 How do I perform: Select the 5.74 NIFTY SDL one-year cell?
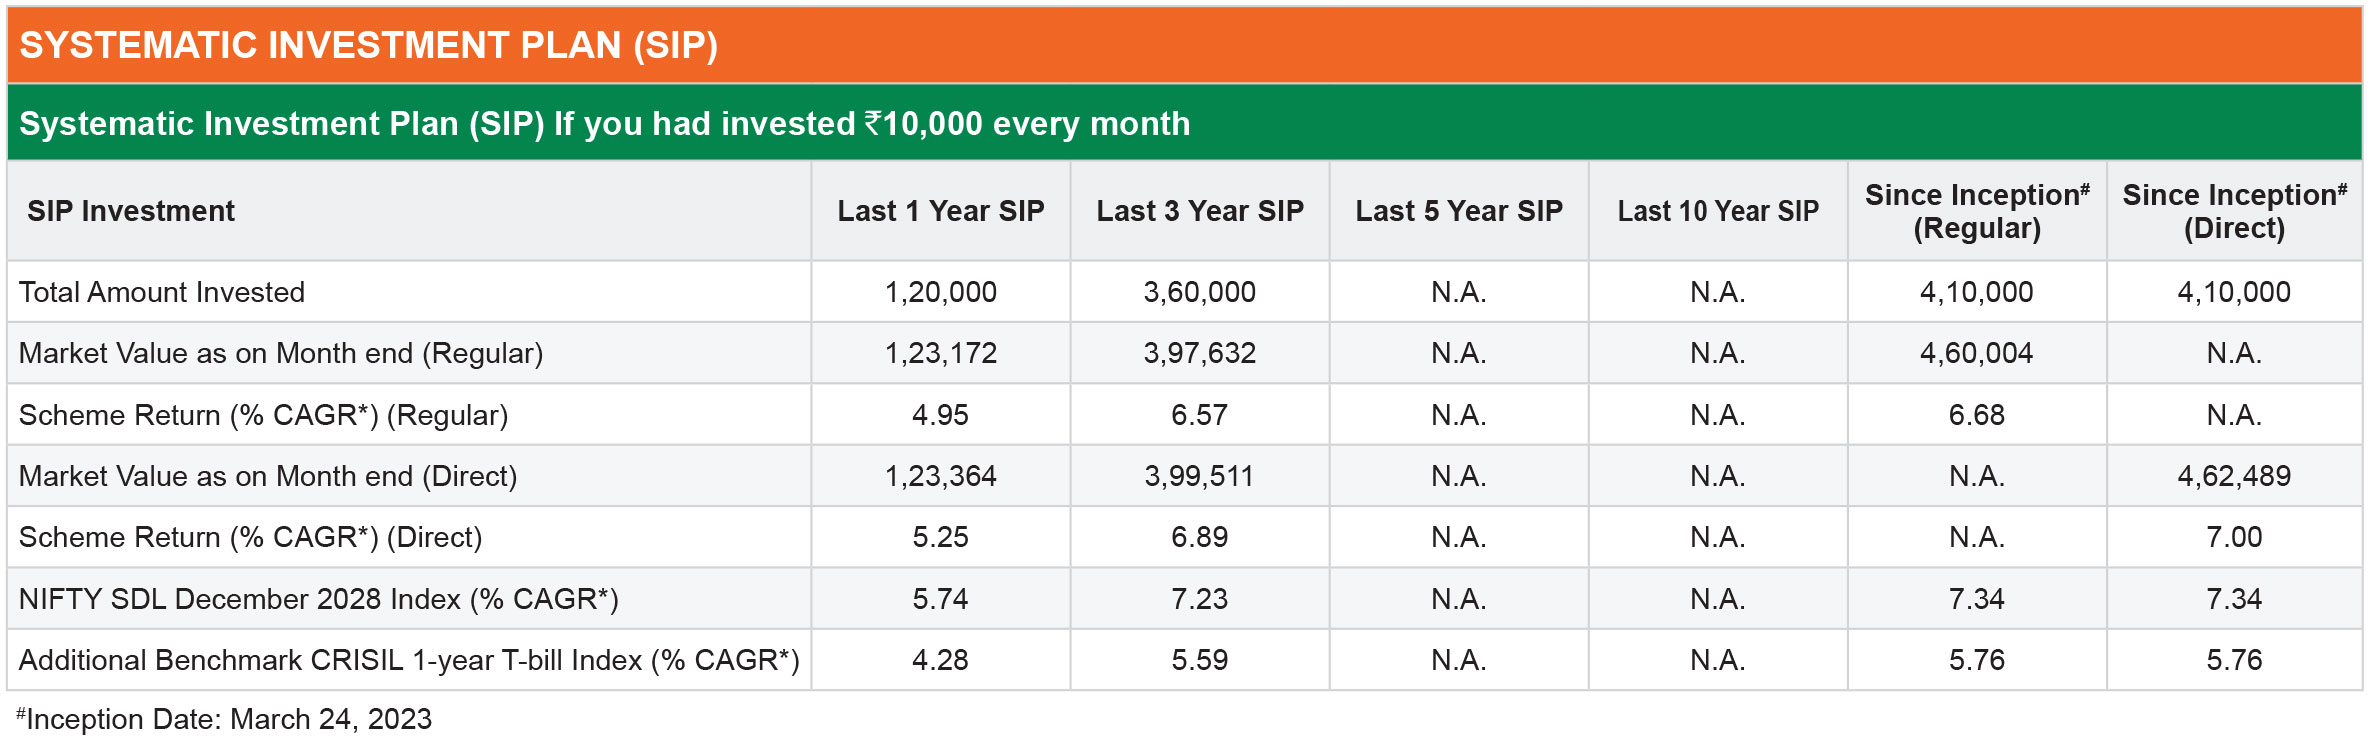click(941, 599)
